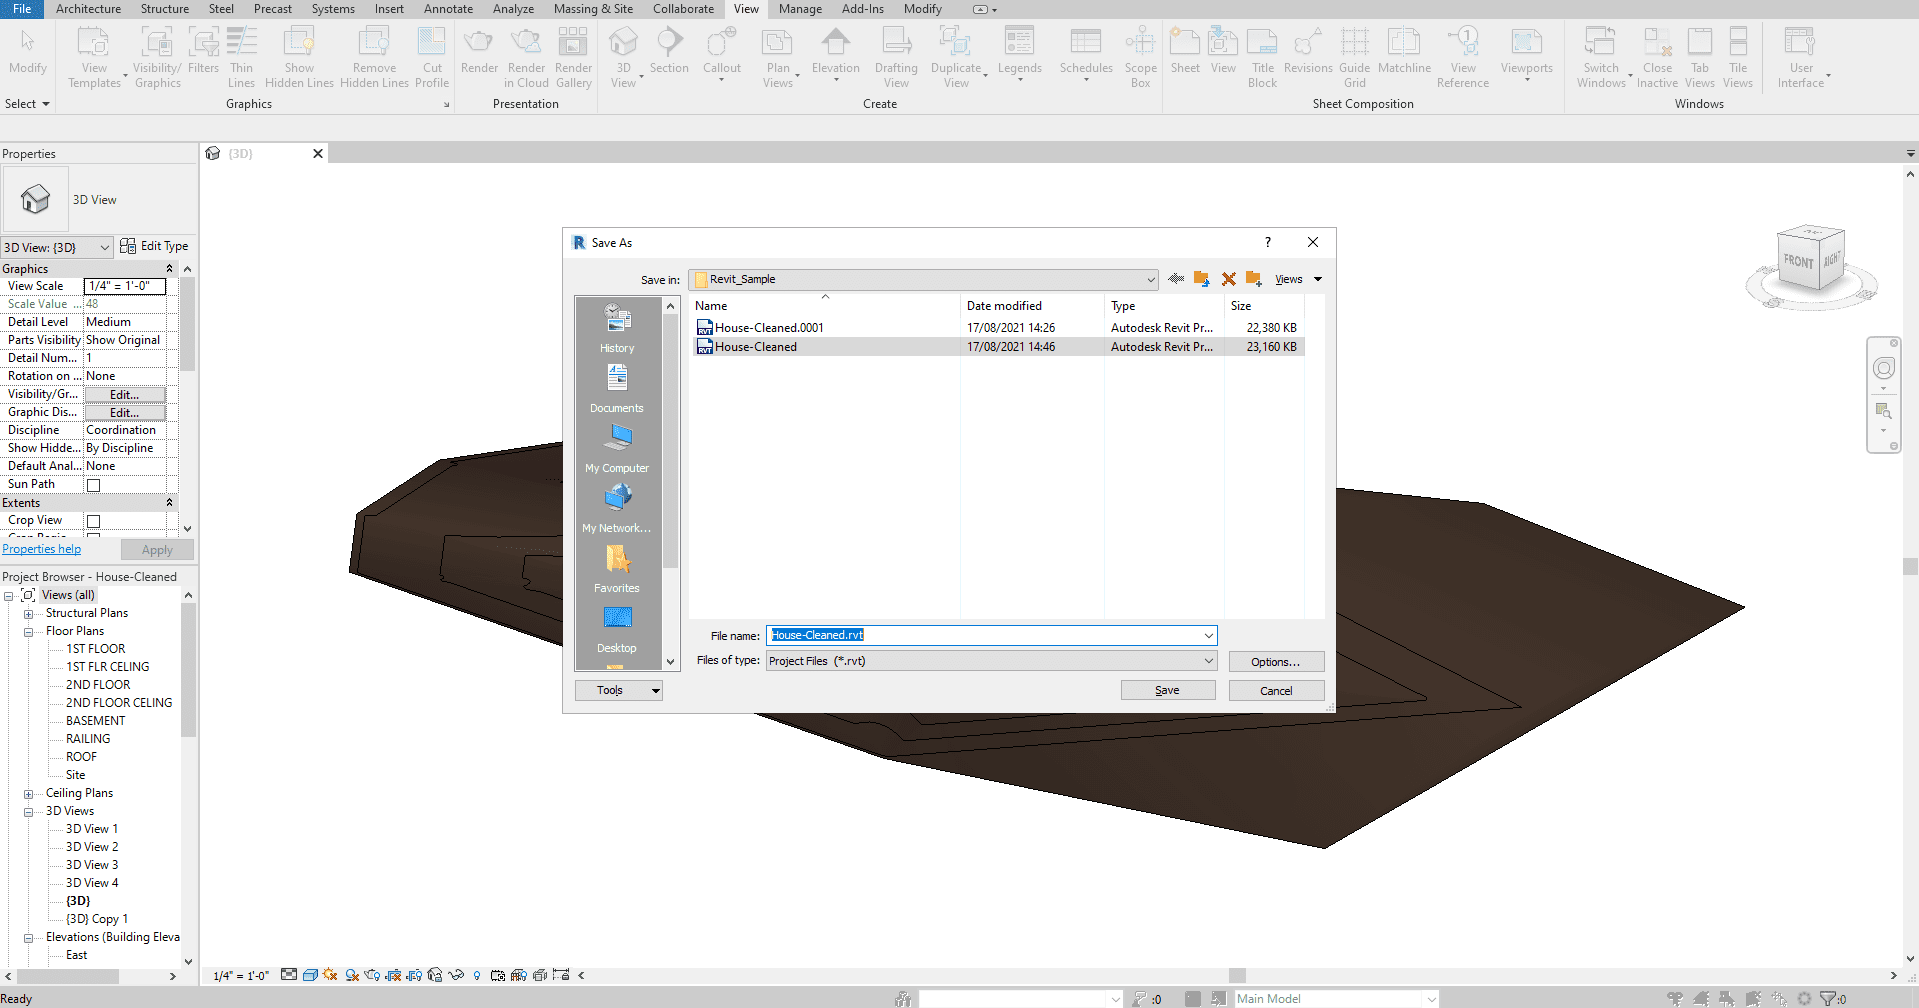Open the Tools dropdown in dialog
Screen dimensions: 1919x1008
(x=618, y=691)
